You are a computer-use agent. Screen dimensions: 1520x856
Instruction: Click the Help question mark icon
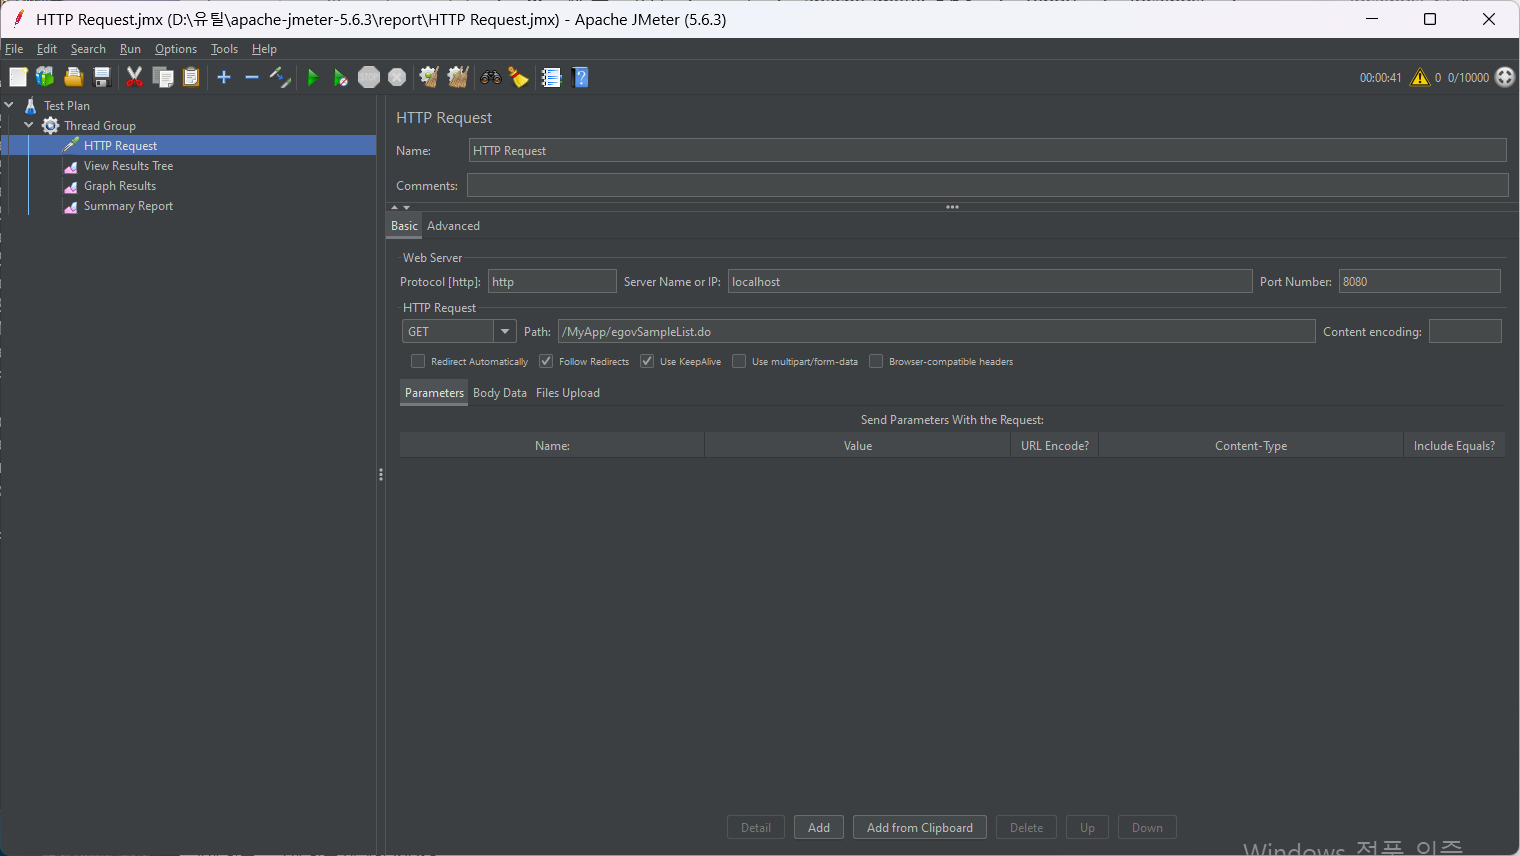pos(580,77)
